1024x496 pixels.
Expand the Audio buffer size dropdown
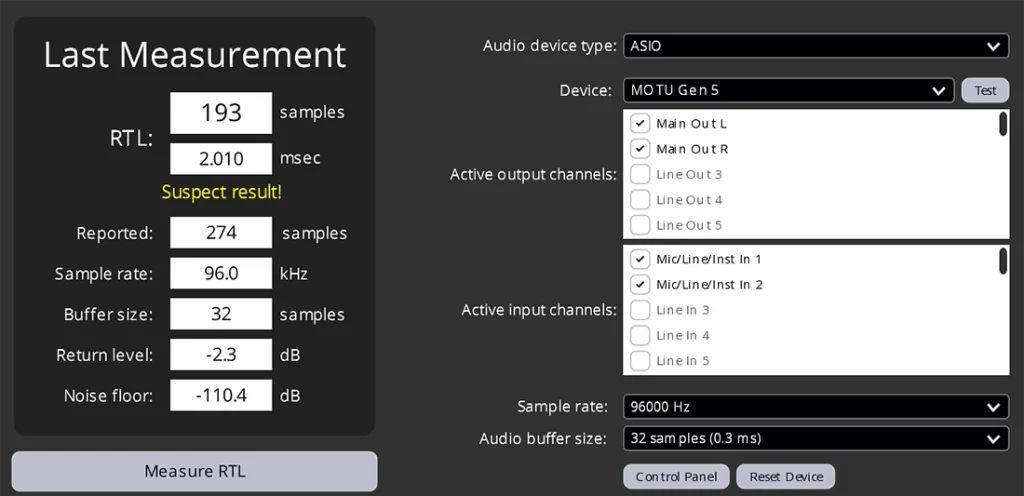815,439
